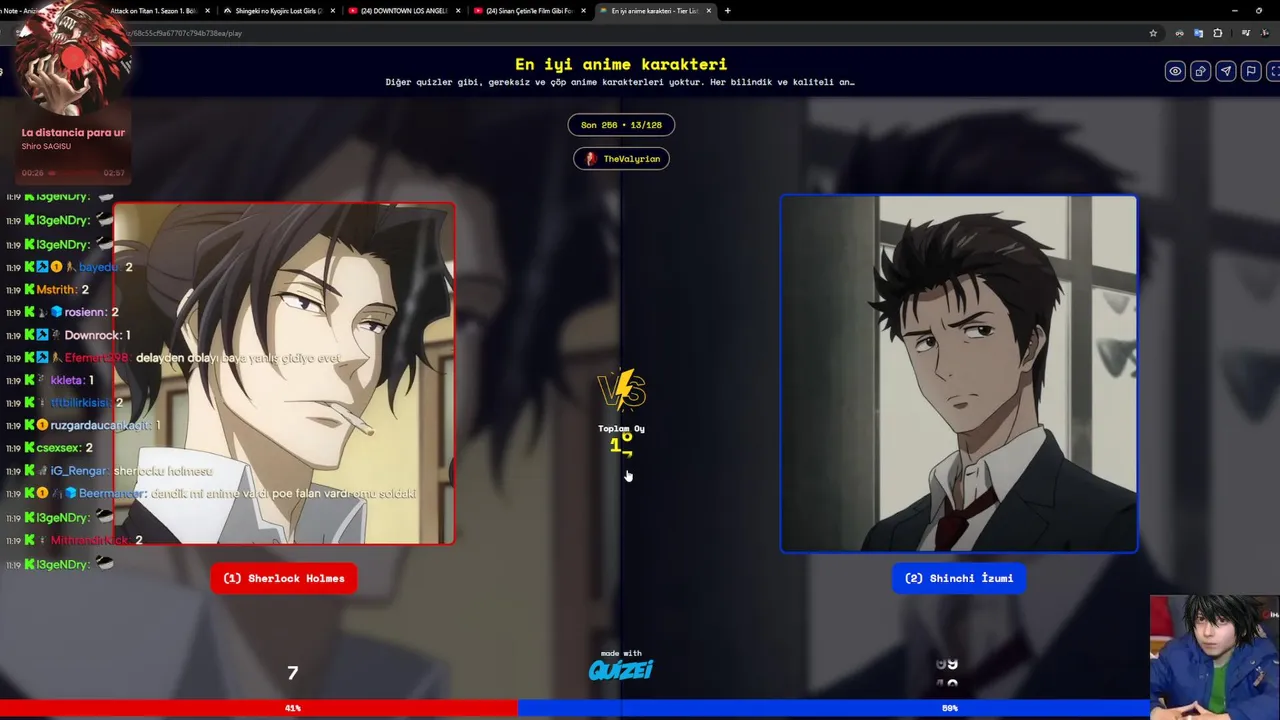Click the quiz description text under title
This screenshot has width=1280, height=720.
pyautogui.click(x=620, y=82)
